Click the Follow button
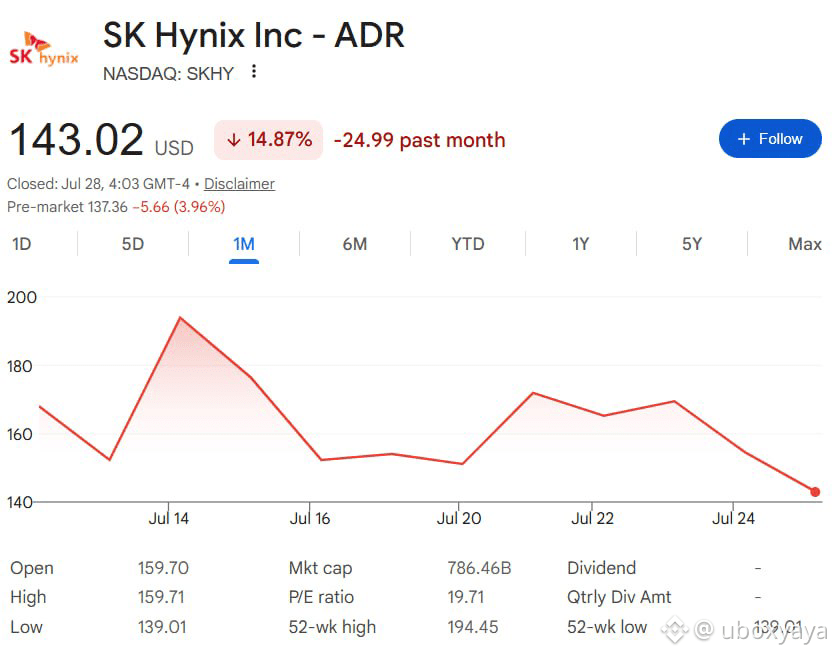 (x=770, y=138)
